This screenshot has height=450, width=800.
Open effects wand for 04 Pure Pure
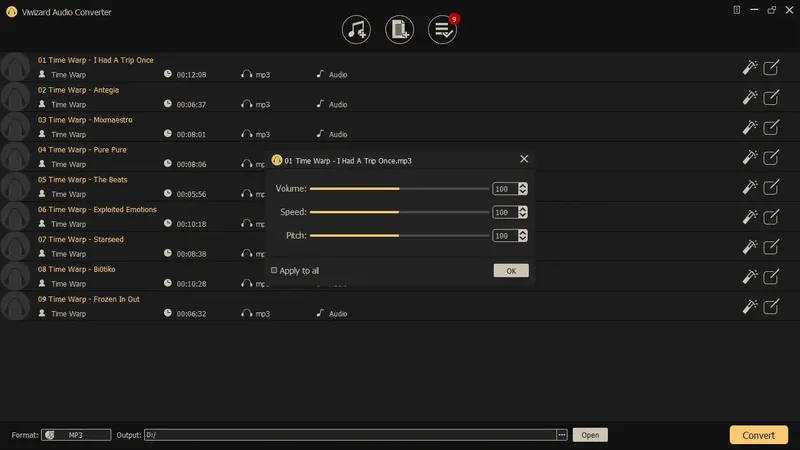[749, 157]
